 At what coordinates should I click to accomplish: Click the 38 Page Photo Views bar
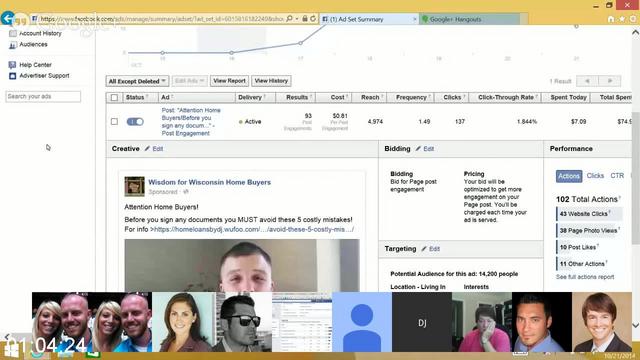[x=589, y=231]
